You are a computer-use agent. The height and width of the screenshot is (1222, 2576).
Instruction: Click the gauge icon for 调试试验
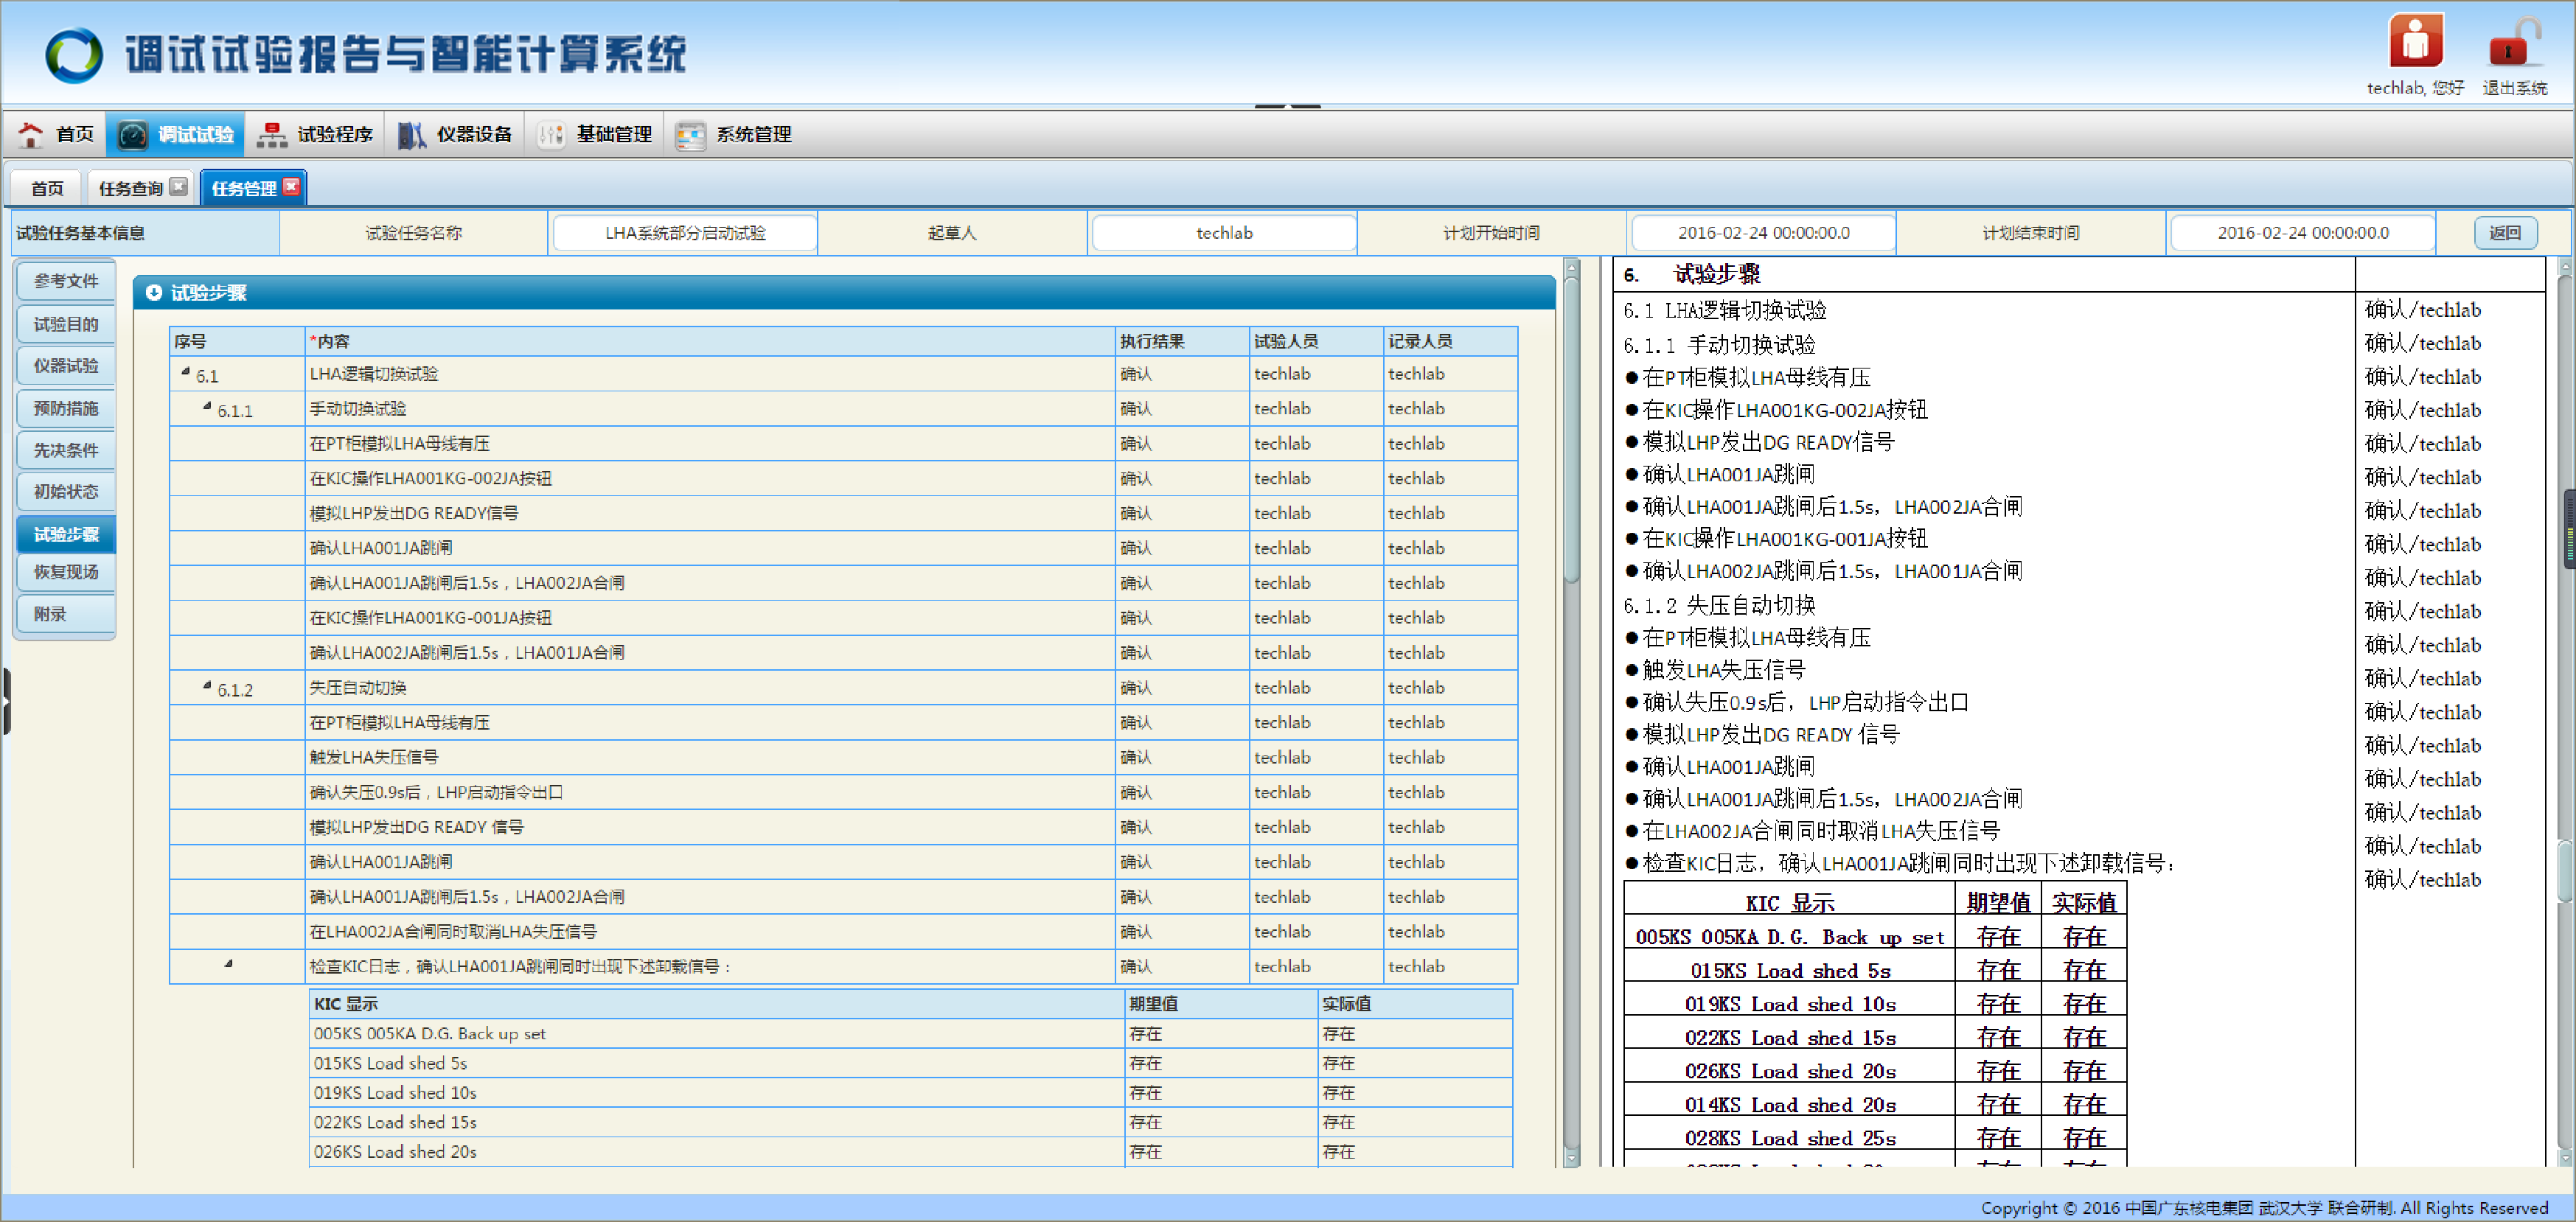[x=132, y=134]
